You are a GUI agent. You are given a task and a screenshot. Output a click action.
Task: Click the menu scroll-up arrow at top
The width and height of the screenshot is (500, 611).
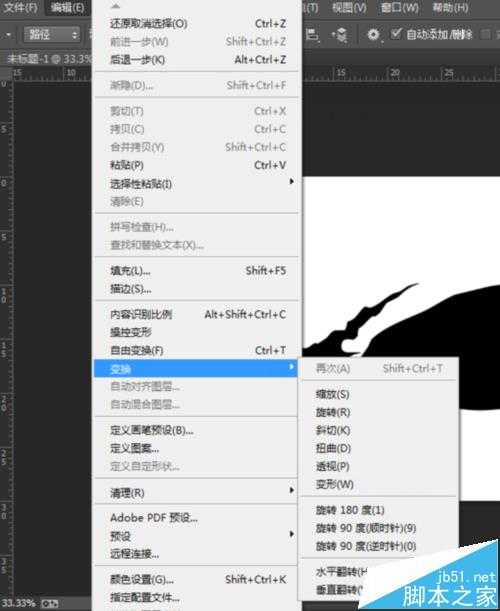[116, 6]
